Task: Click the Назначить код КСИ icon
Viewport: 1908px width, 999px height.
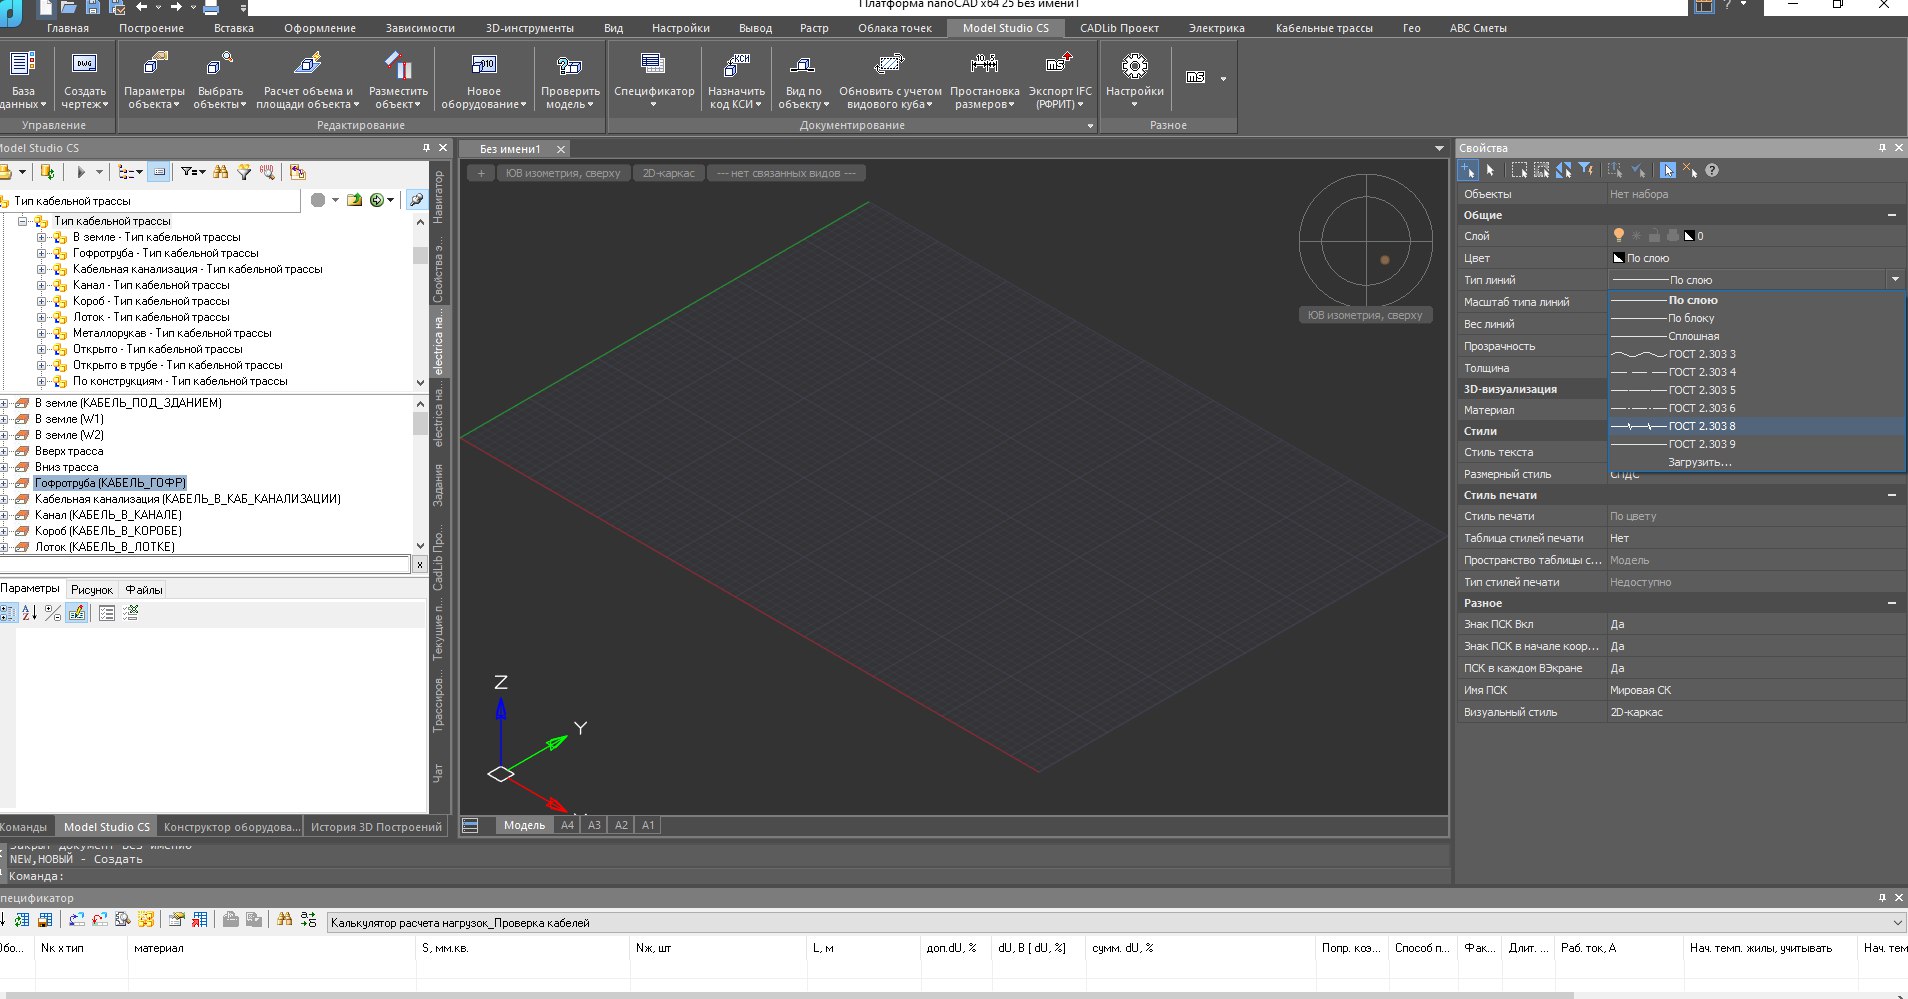Action: [x=736, y=67]
